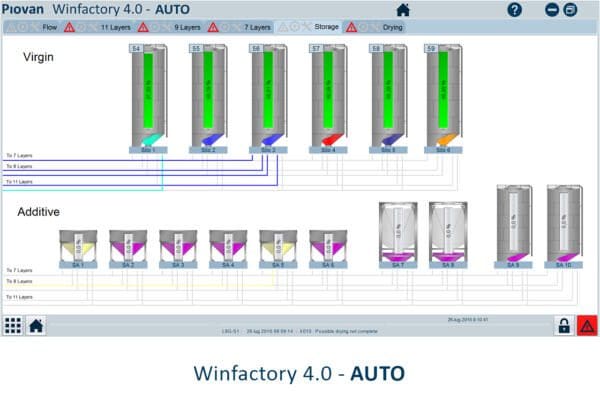600x416 pixels.
Task: Click the green level bar of Silo 1
Action: [148, 90]
